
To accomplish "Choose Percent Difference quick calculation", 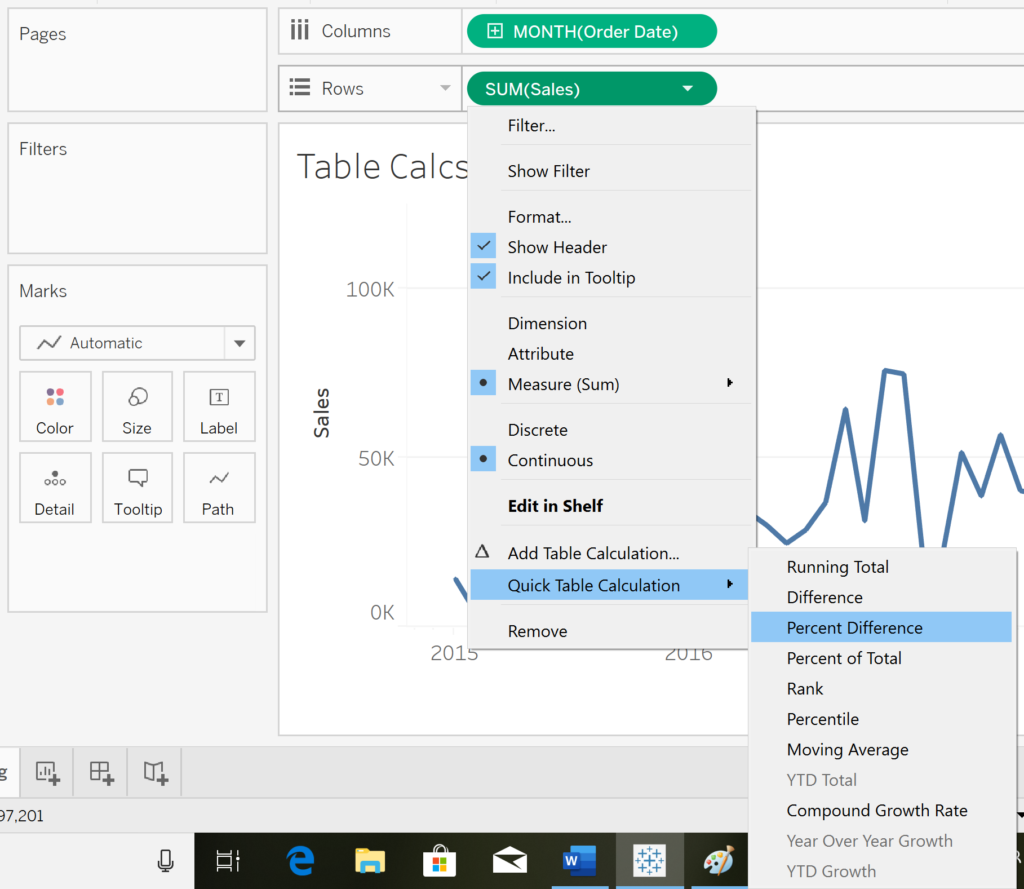I will [854, 628].
